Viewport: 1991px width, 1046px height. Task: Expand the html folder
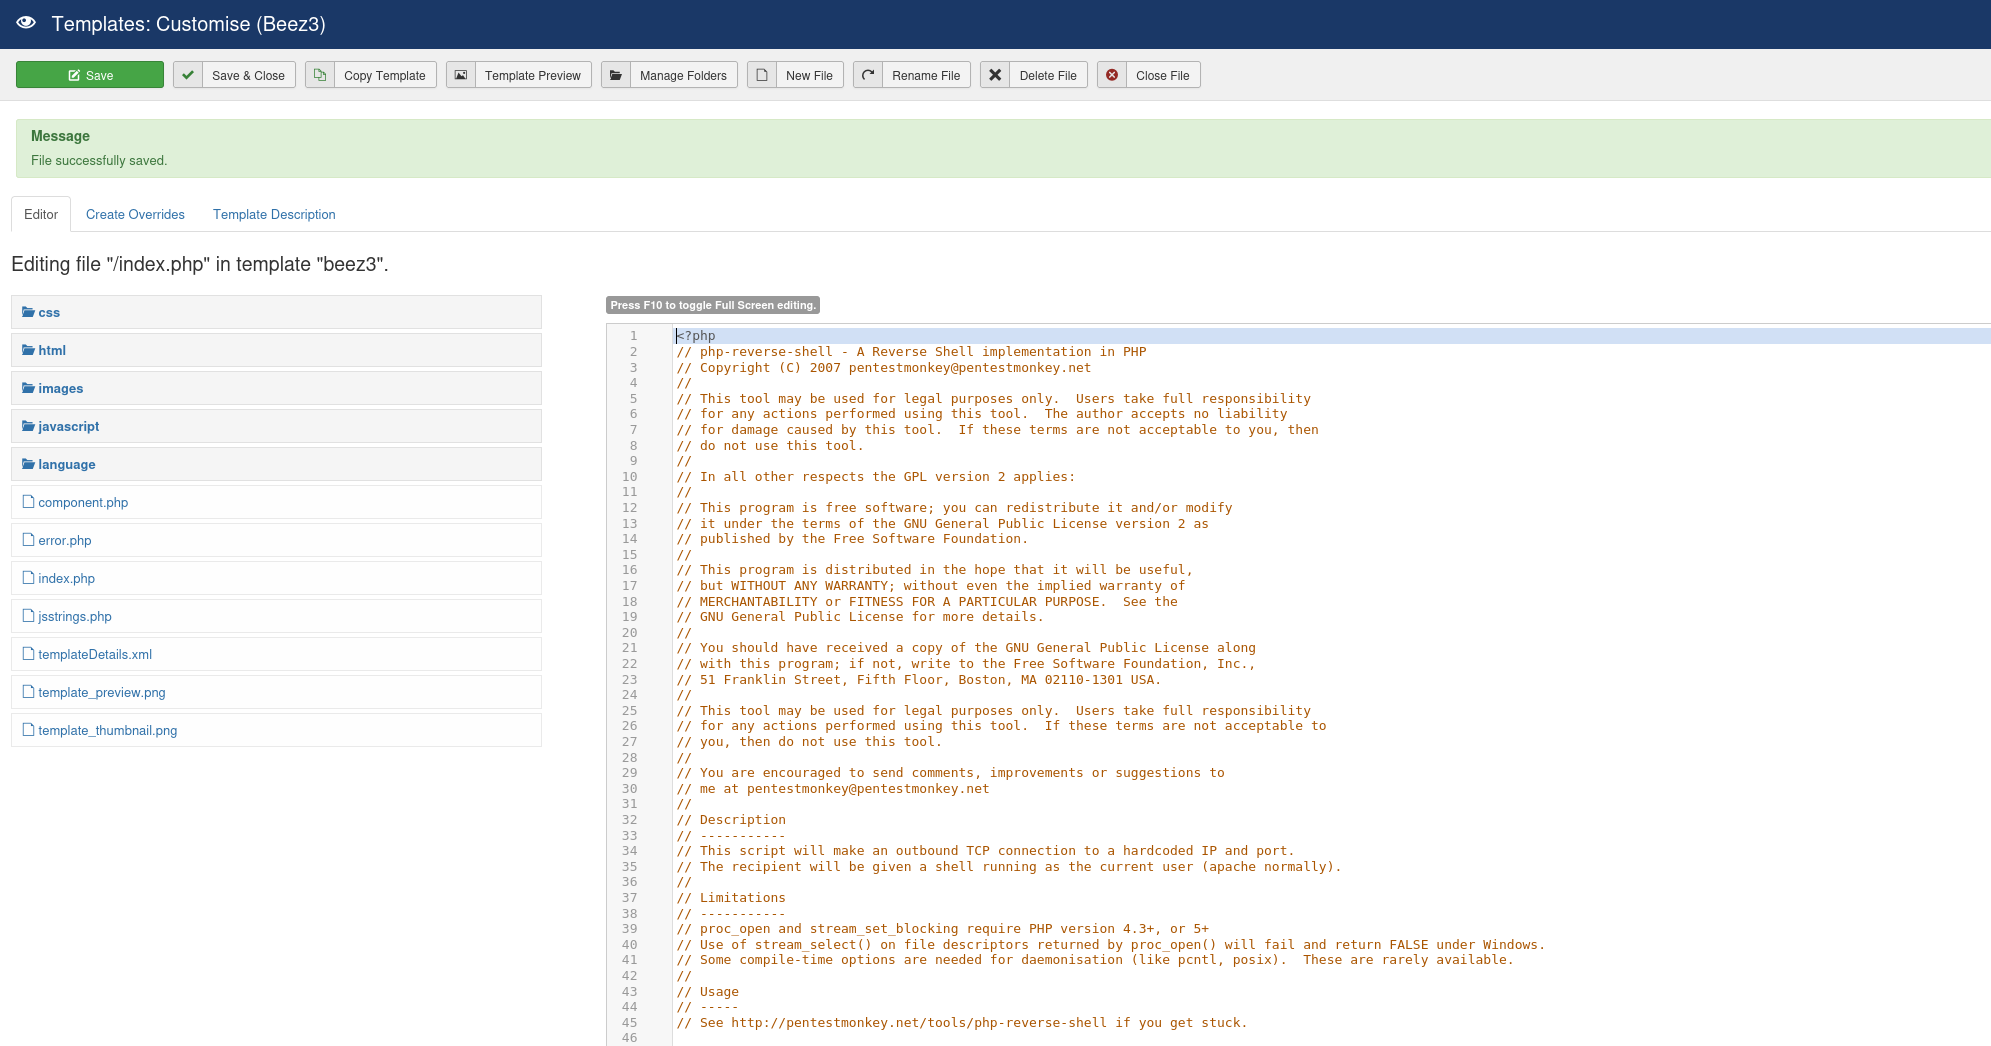click(276, 350)
